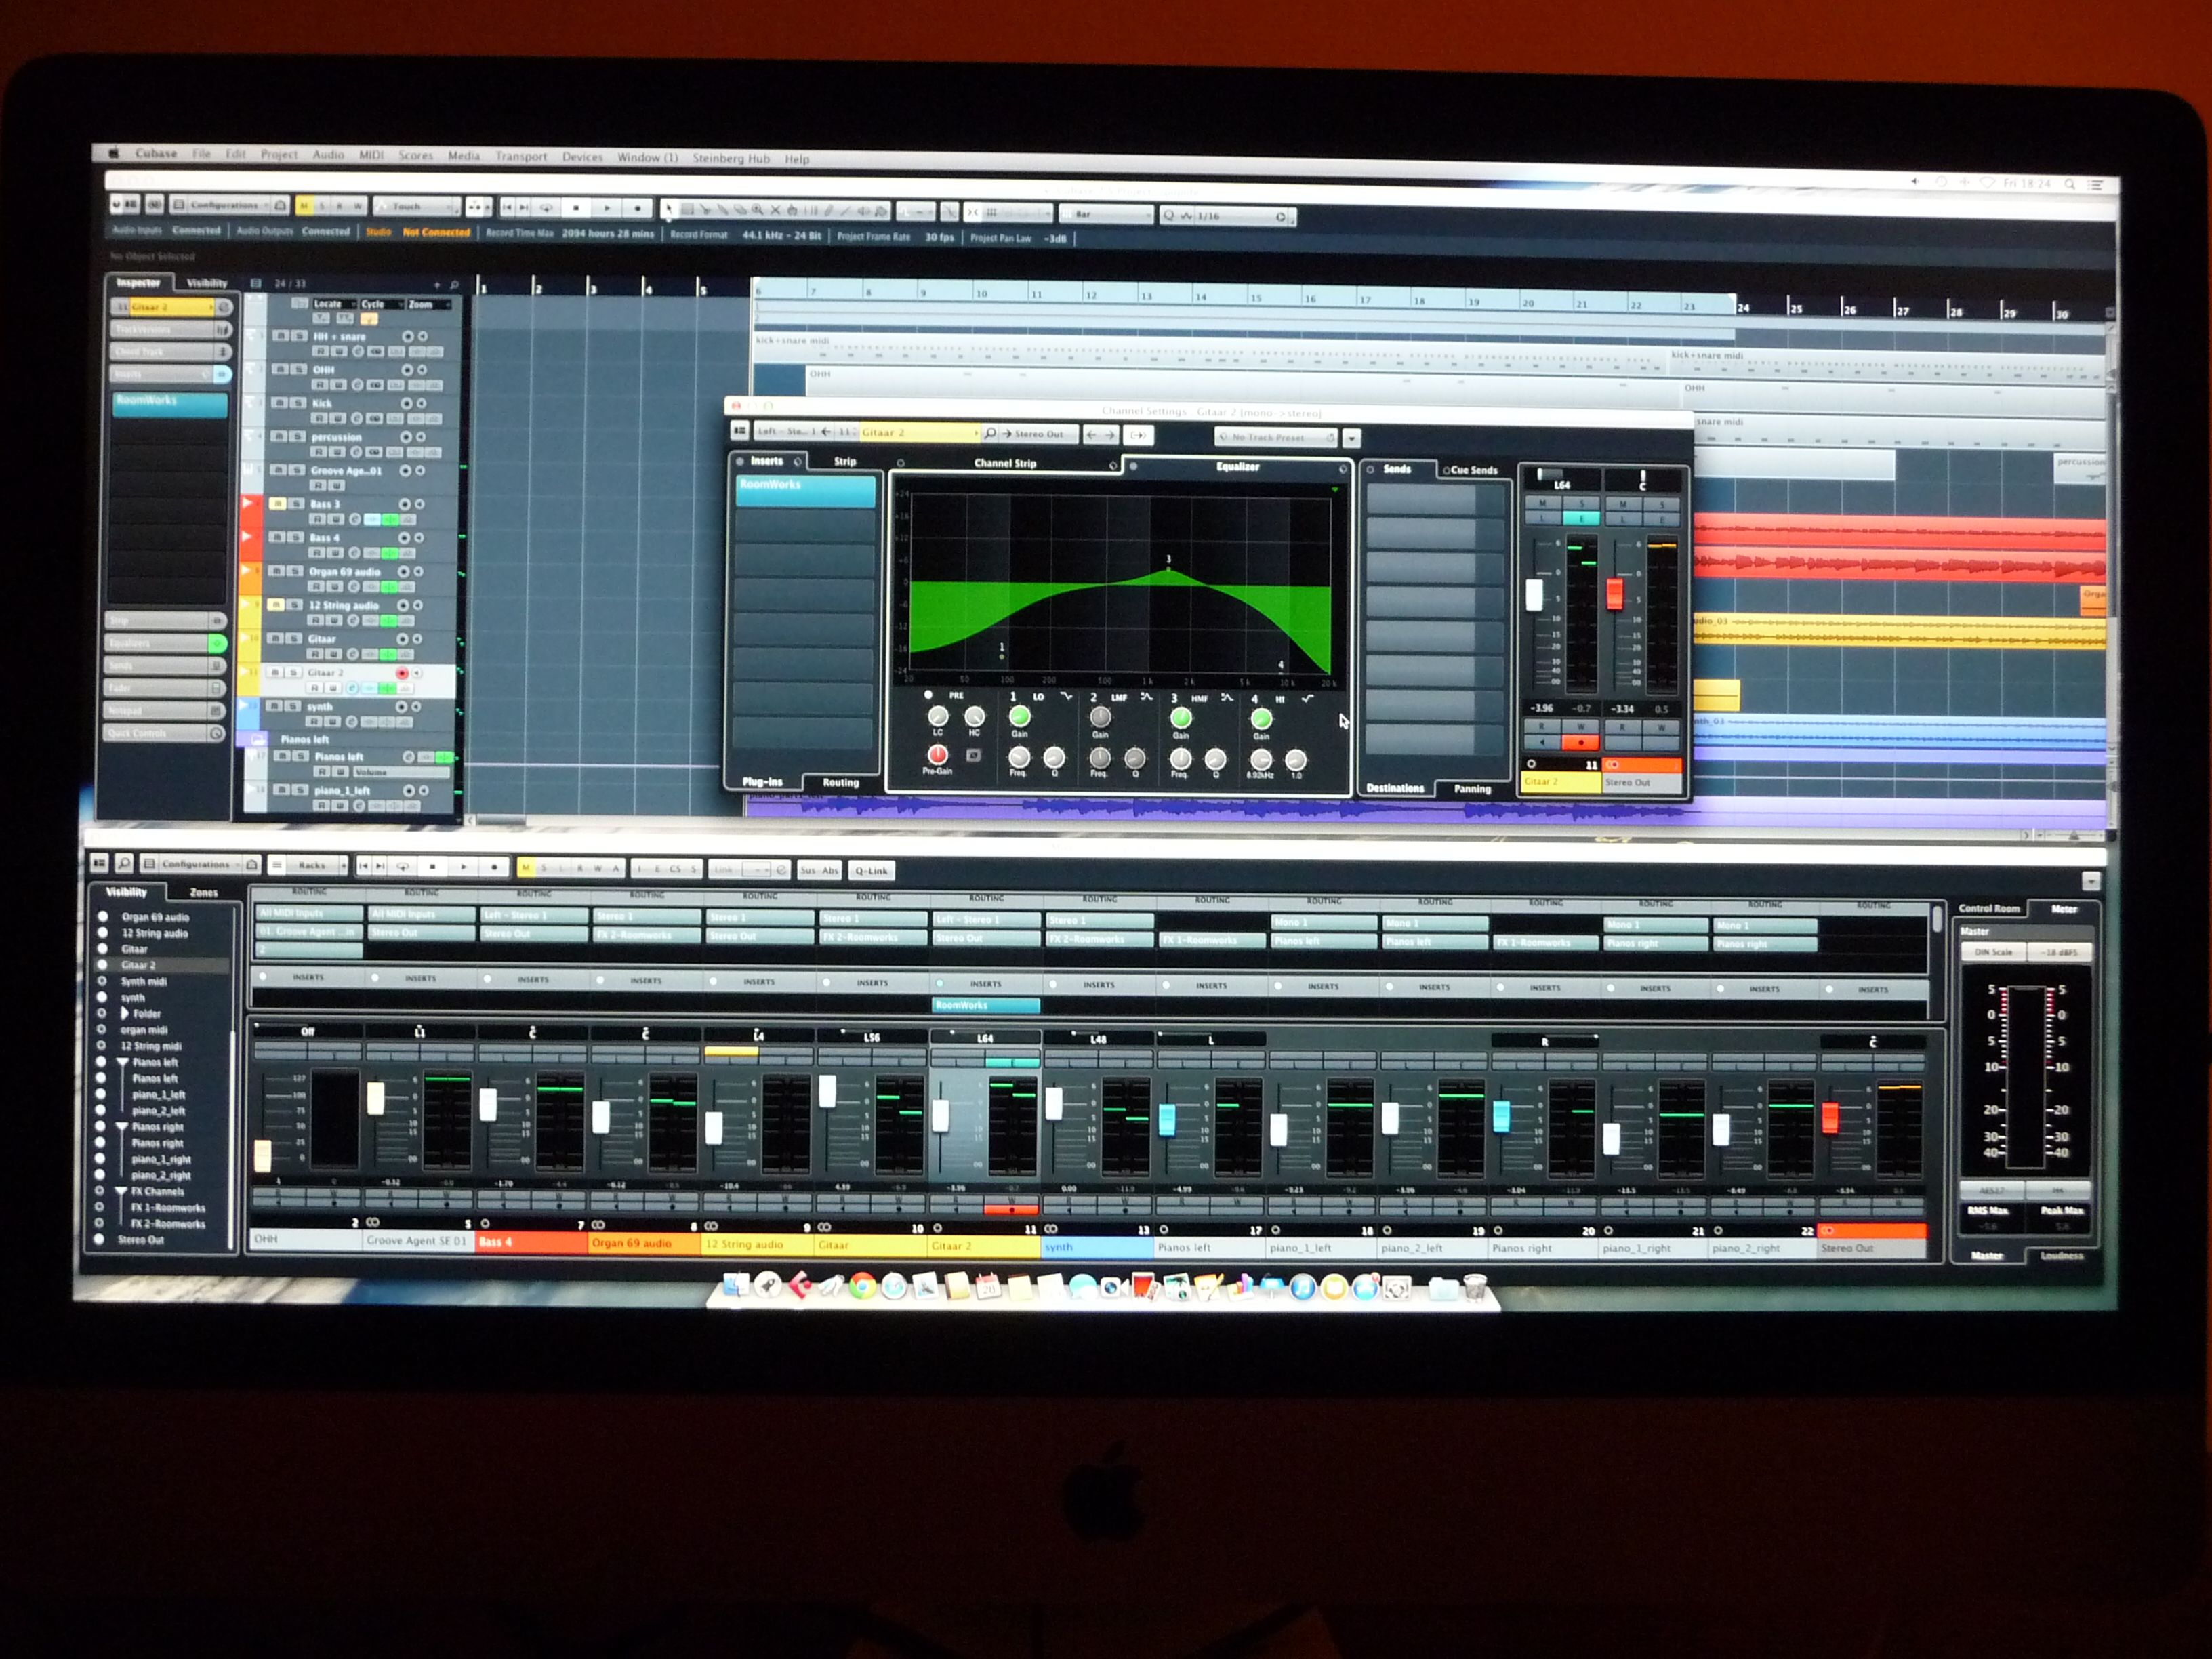Start playback with the project toolbar Play button
The width and height of the screenshot is (2212, 1659).
(x=607, y=208)
